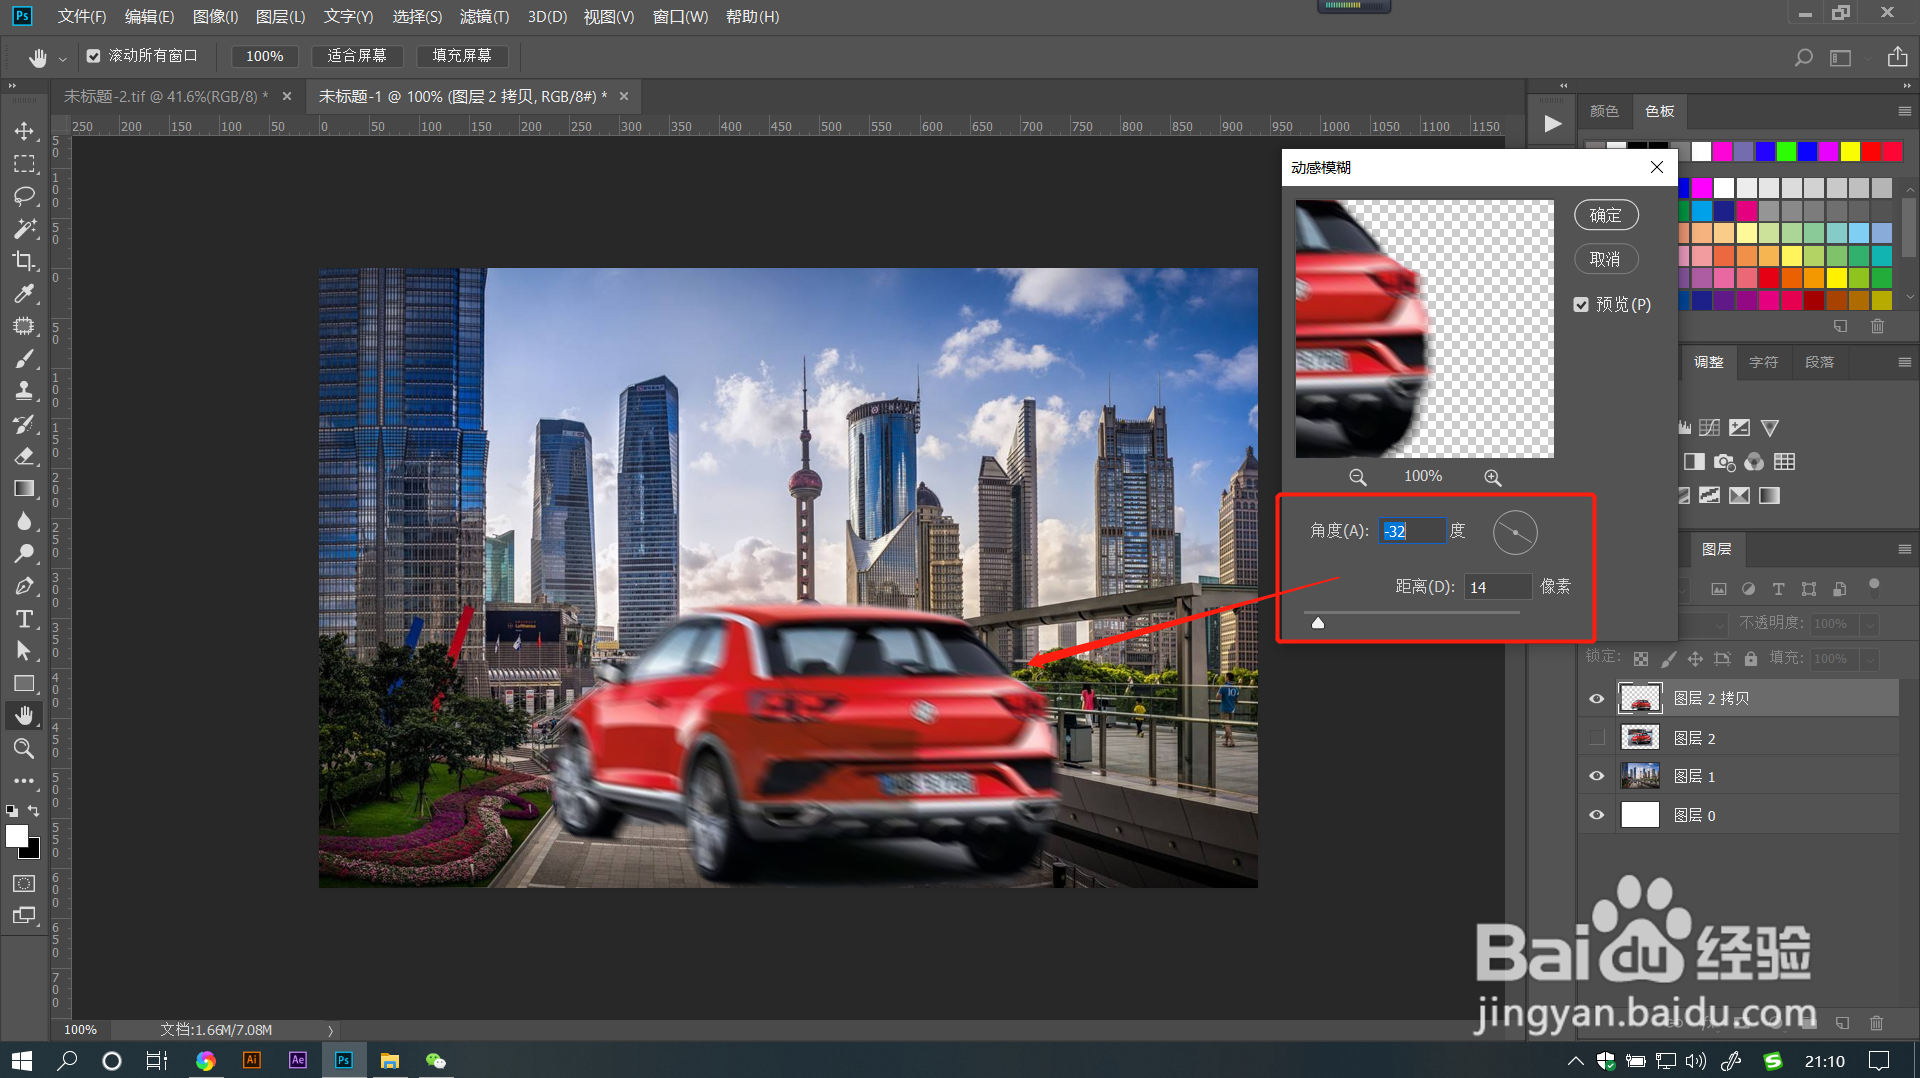Select the Zoom tool in toolbar

coord(24,748)
